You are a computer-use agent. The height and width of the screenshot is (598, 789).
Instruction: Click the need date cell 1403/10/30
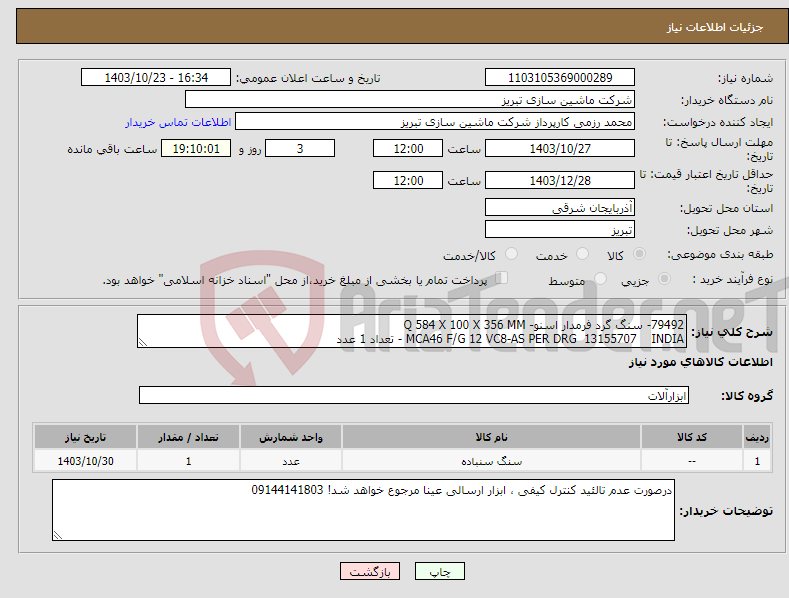(86, 461)
